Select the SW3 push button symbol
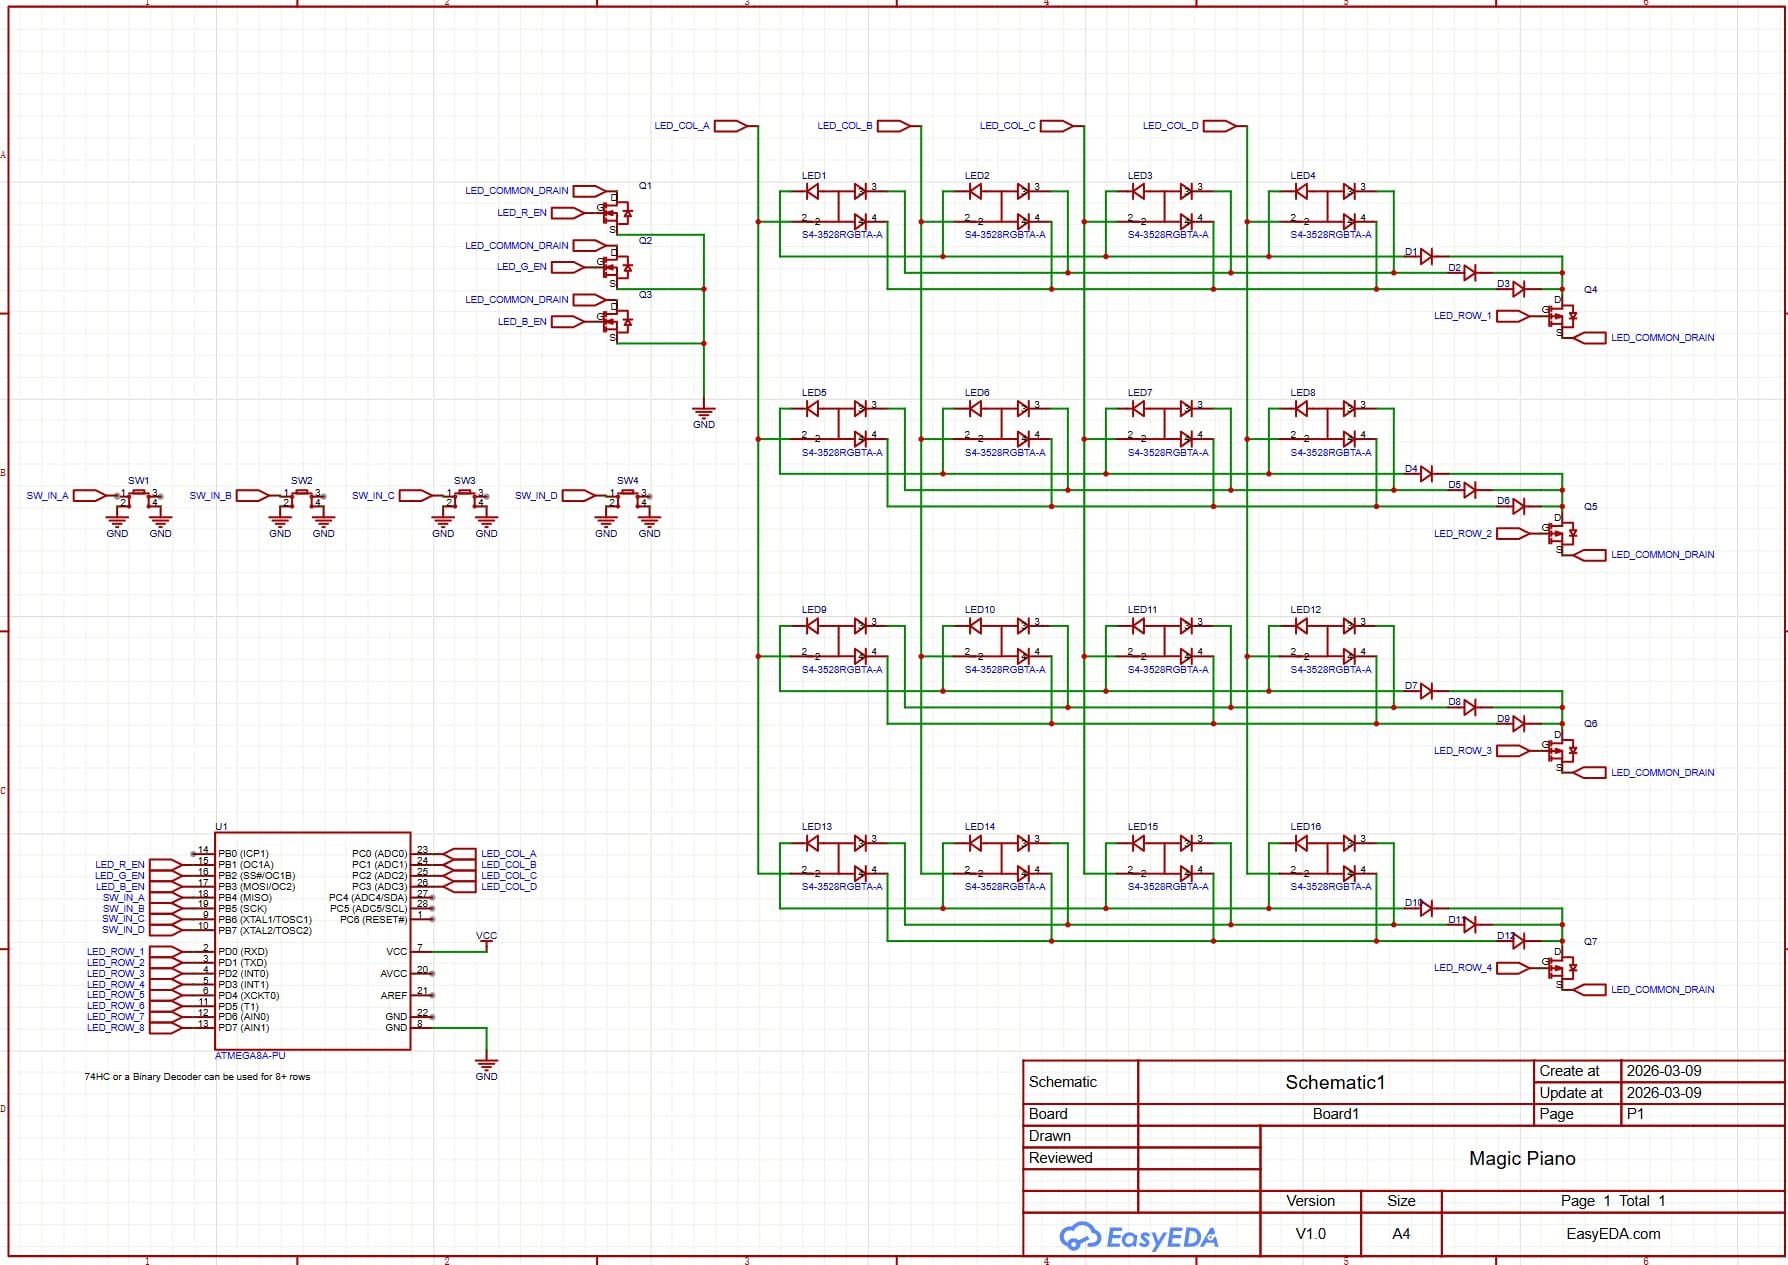 [x=465, y=496]
